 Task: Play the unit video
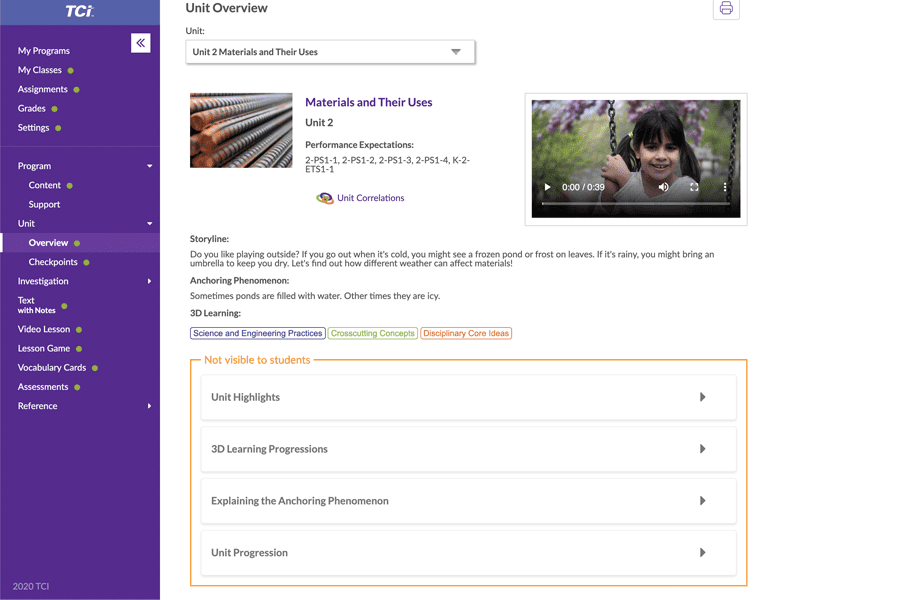click(x=547, y=187)
